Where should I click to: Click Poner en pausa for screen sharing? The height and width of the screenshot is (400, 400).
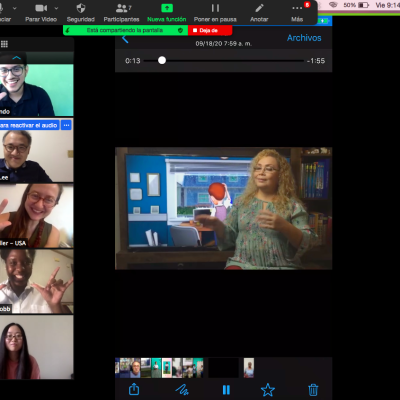tap(215, 13)
